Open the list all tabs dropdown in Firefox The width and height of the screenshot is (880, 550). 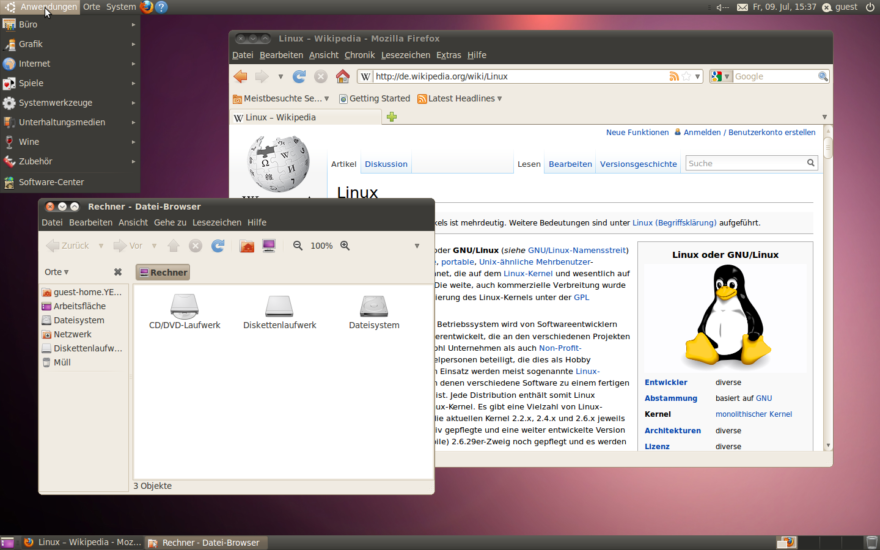[x=824, y=117]
